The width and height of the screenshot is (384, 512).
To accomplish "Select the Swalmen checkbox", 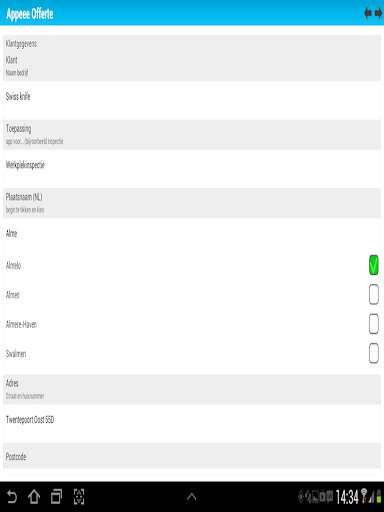I will click(374, 353).
